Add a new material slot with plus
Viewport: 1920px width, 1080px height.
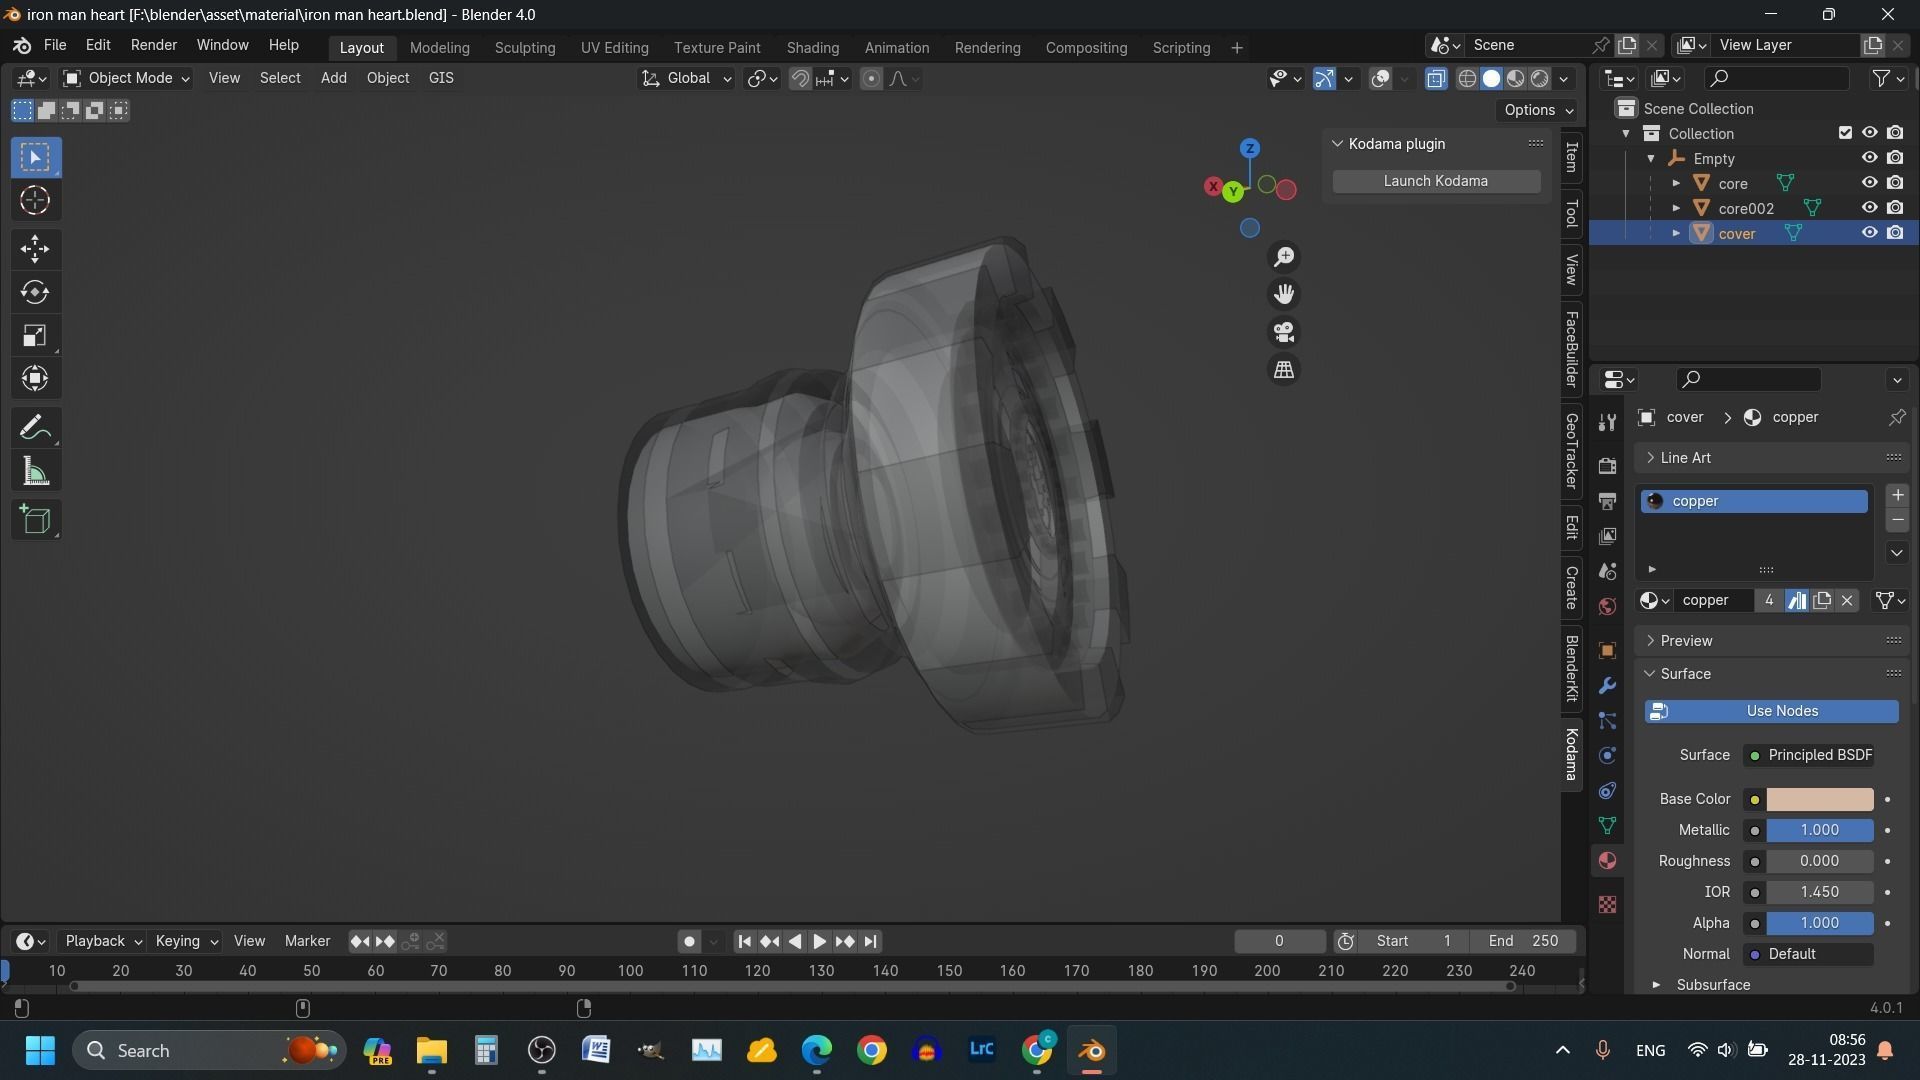[1897, 495]
